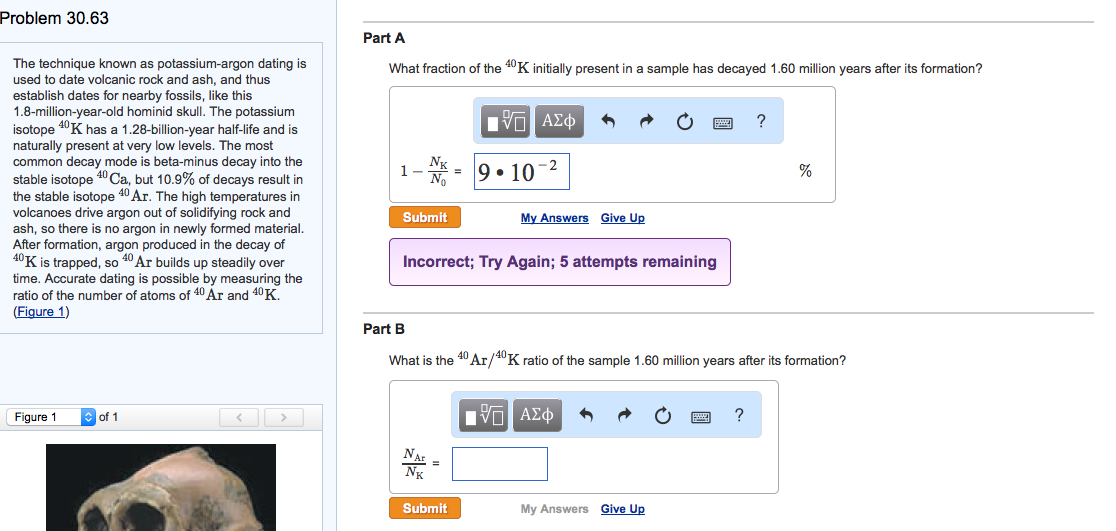Reset the Part A answer field
This screenshot has height=531, width=1116.
pyautogui.click(x=684, y=122)
